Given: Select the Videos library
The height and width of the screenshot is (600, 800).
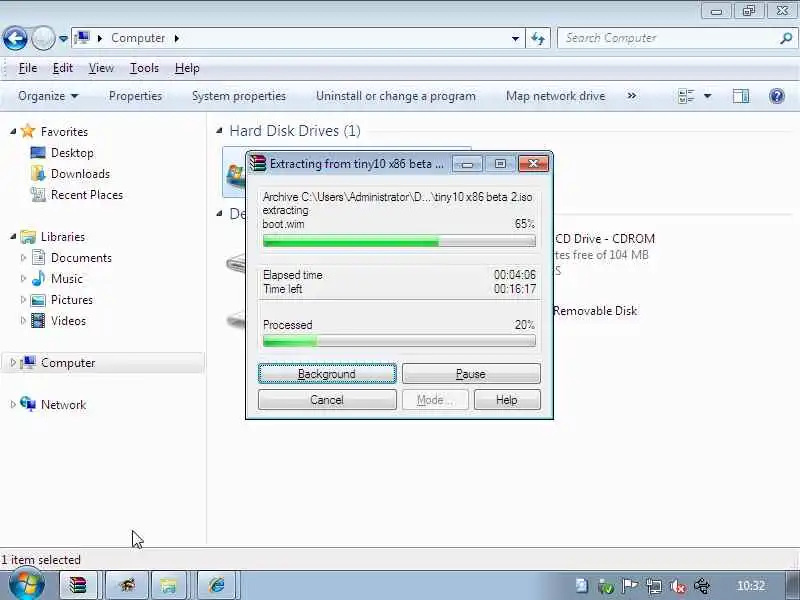Looking at the screenshot, I should point(68,320).
